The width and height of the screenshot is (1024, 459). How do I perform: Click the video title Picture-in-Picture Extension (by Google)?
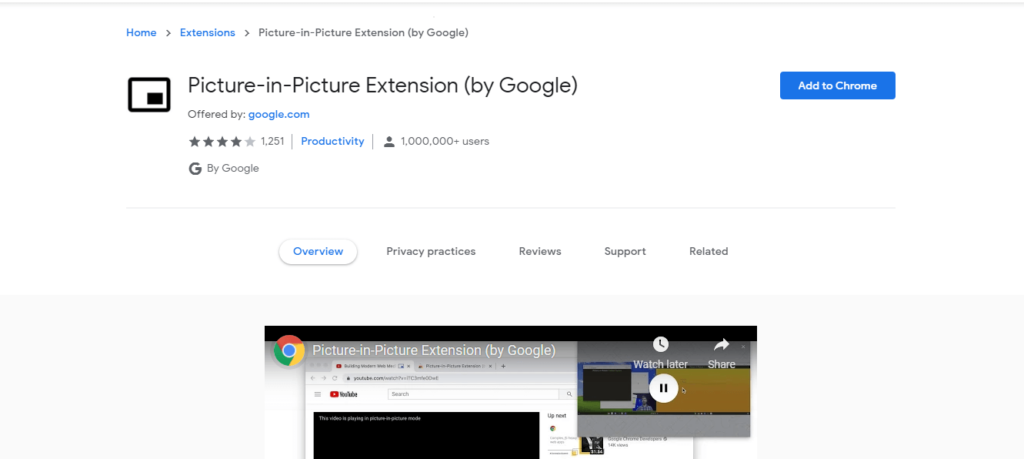pos(434,350)
